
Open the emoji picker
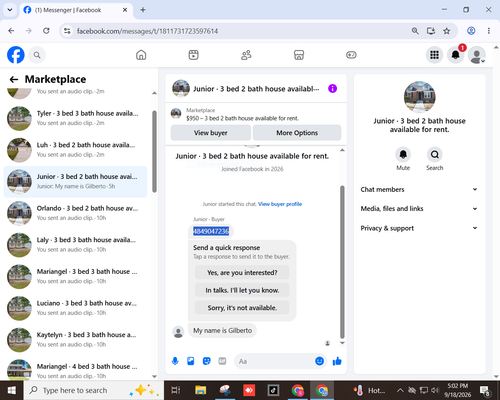[319, 361]
